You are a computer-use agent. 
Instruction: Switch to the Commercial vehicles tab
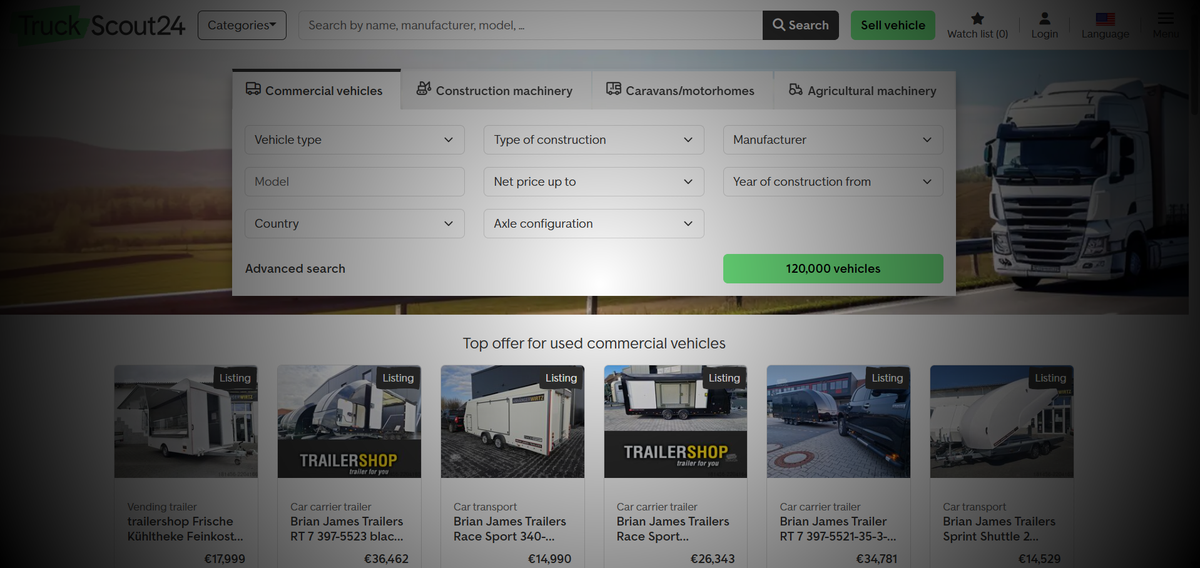pos(316,90)
